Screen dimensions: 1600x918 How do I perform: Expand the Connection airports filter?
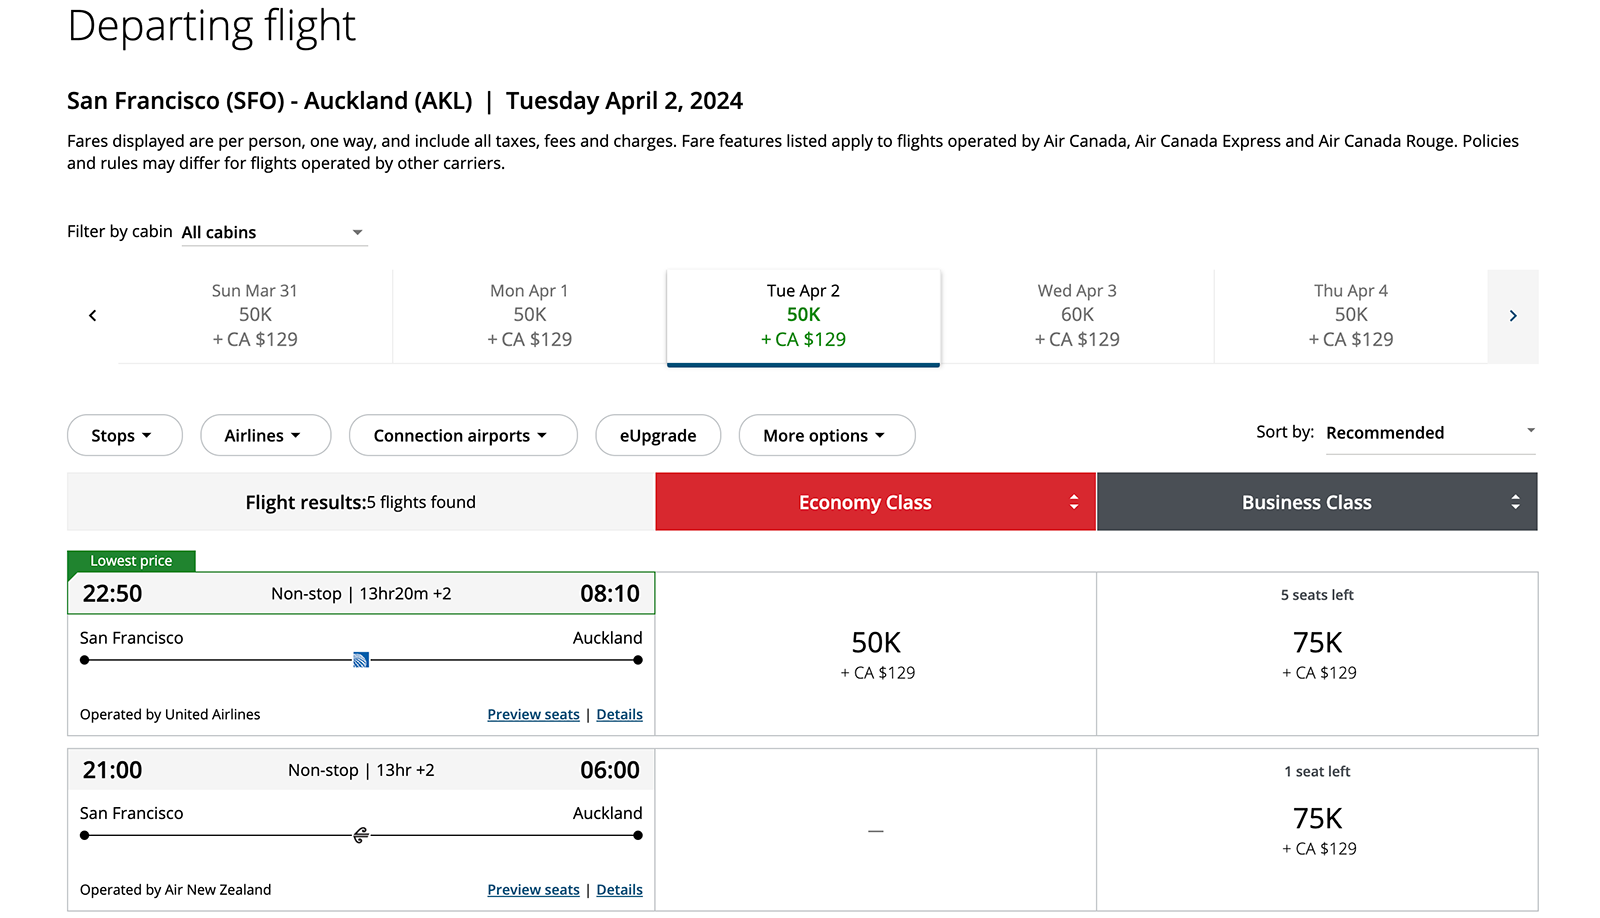462,435
